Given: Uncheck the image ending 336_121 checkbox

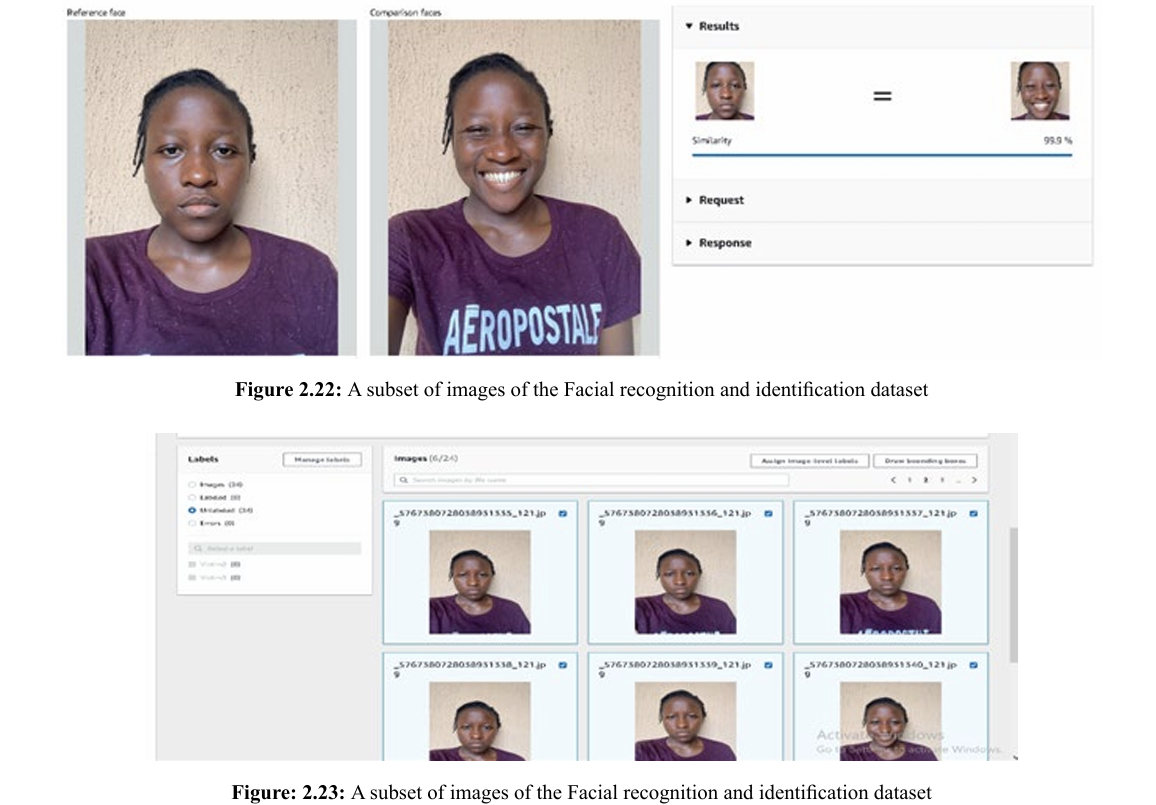Looking at the screenshot, I should [768, 513].
